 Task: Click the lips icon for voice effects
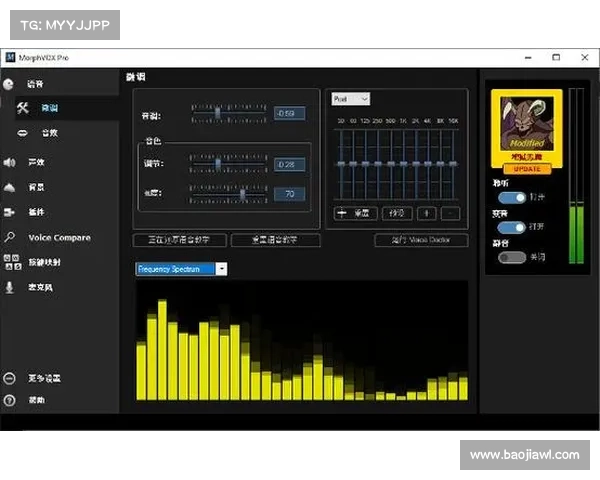pyautogui.click(x=23, y=133)
